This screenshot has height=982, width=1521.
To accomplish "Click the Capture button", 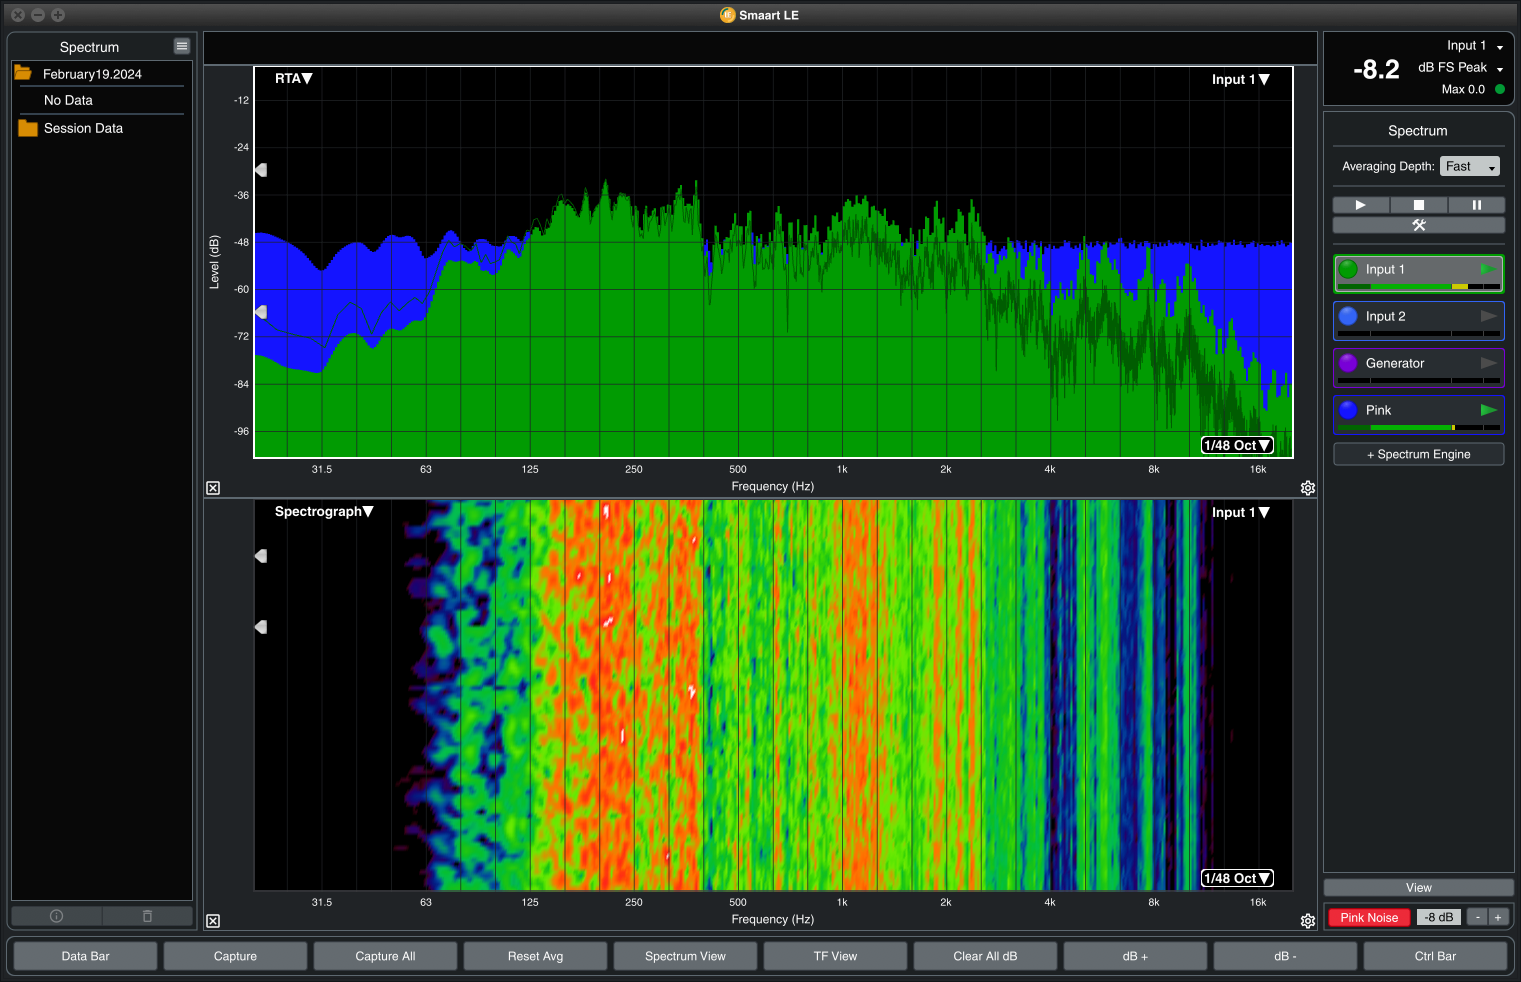I will coord(235,956).
